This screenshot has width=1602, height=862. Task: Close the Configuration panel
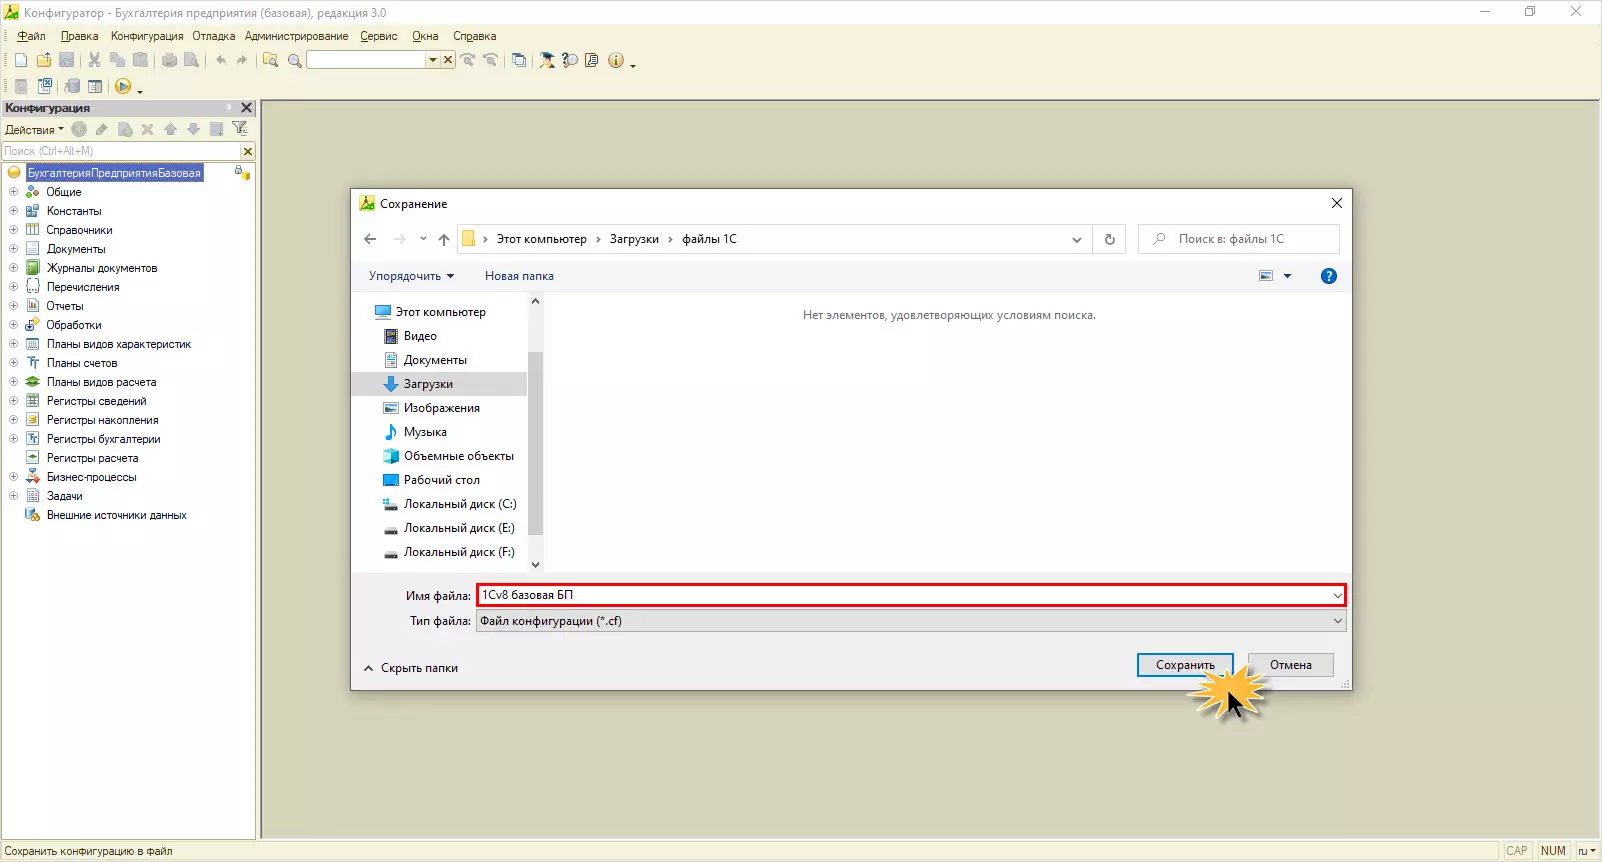(x=247, y=108)
